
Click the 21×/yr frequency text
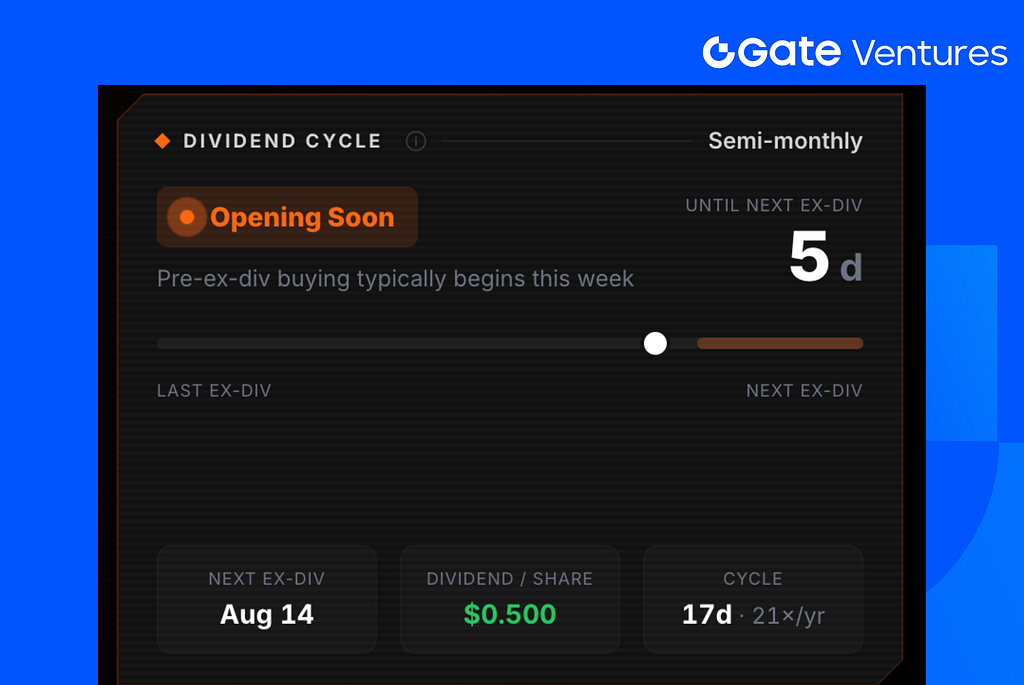(x=789, y=616)
